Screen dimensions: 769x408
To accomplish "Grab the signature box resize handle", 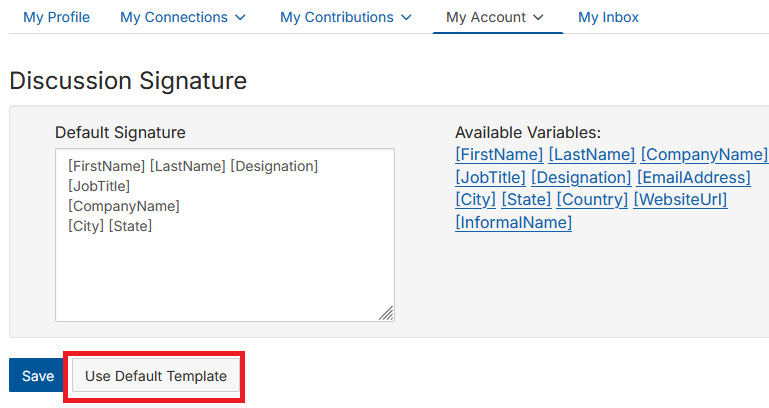I will coord(386,313).
